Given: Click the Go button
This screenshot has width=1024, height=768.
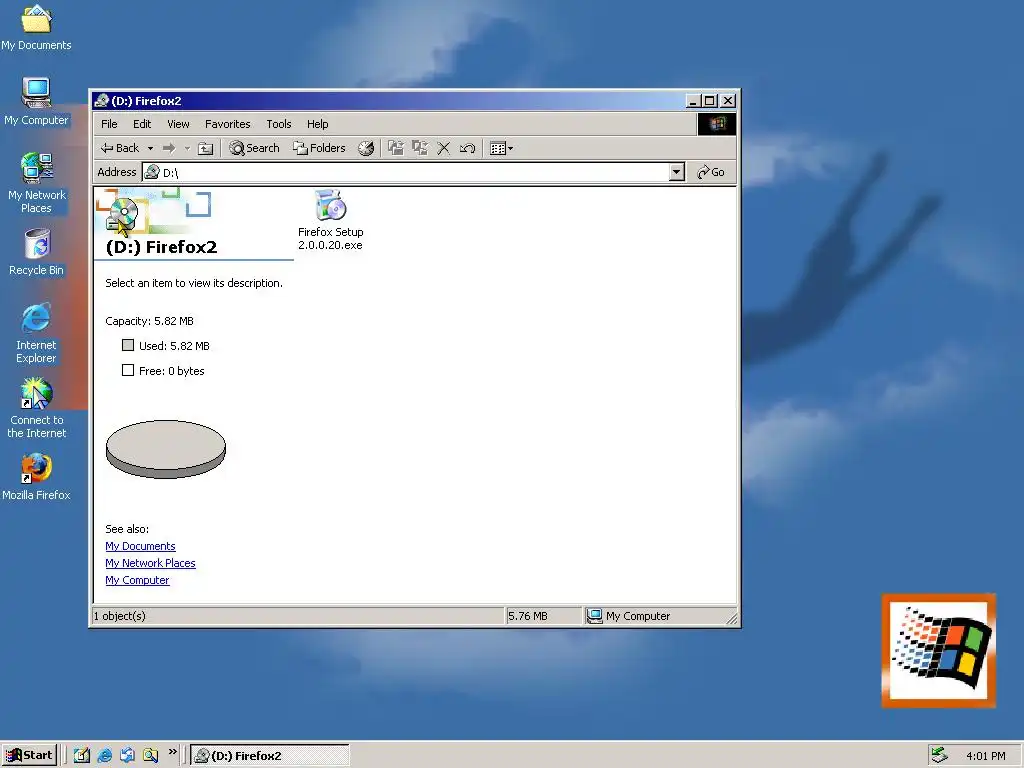Looking at the screenshot, I should tap(711, 172).
